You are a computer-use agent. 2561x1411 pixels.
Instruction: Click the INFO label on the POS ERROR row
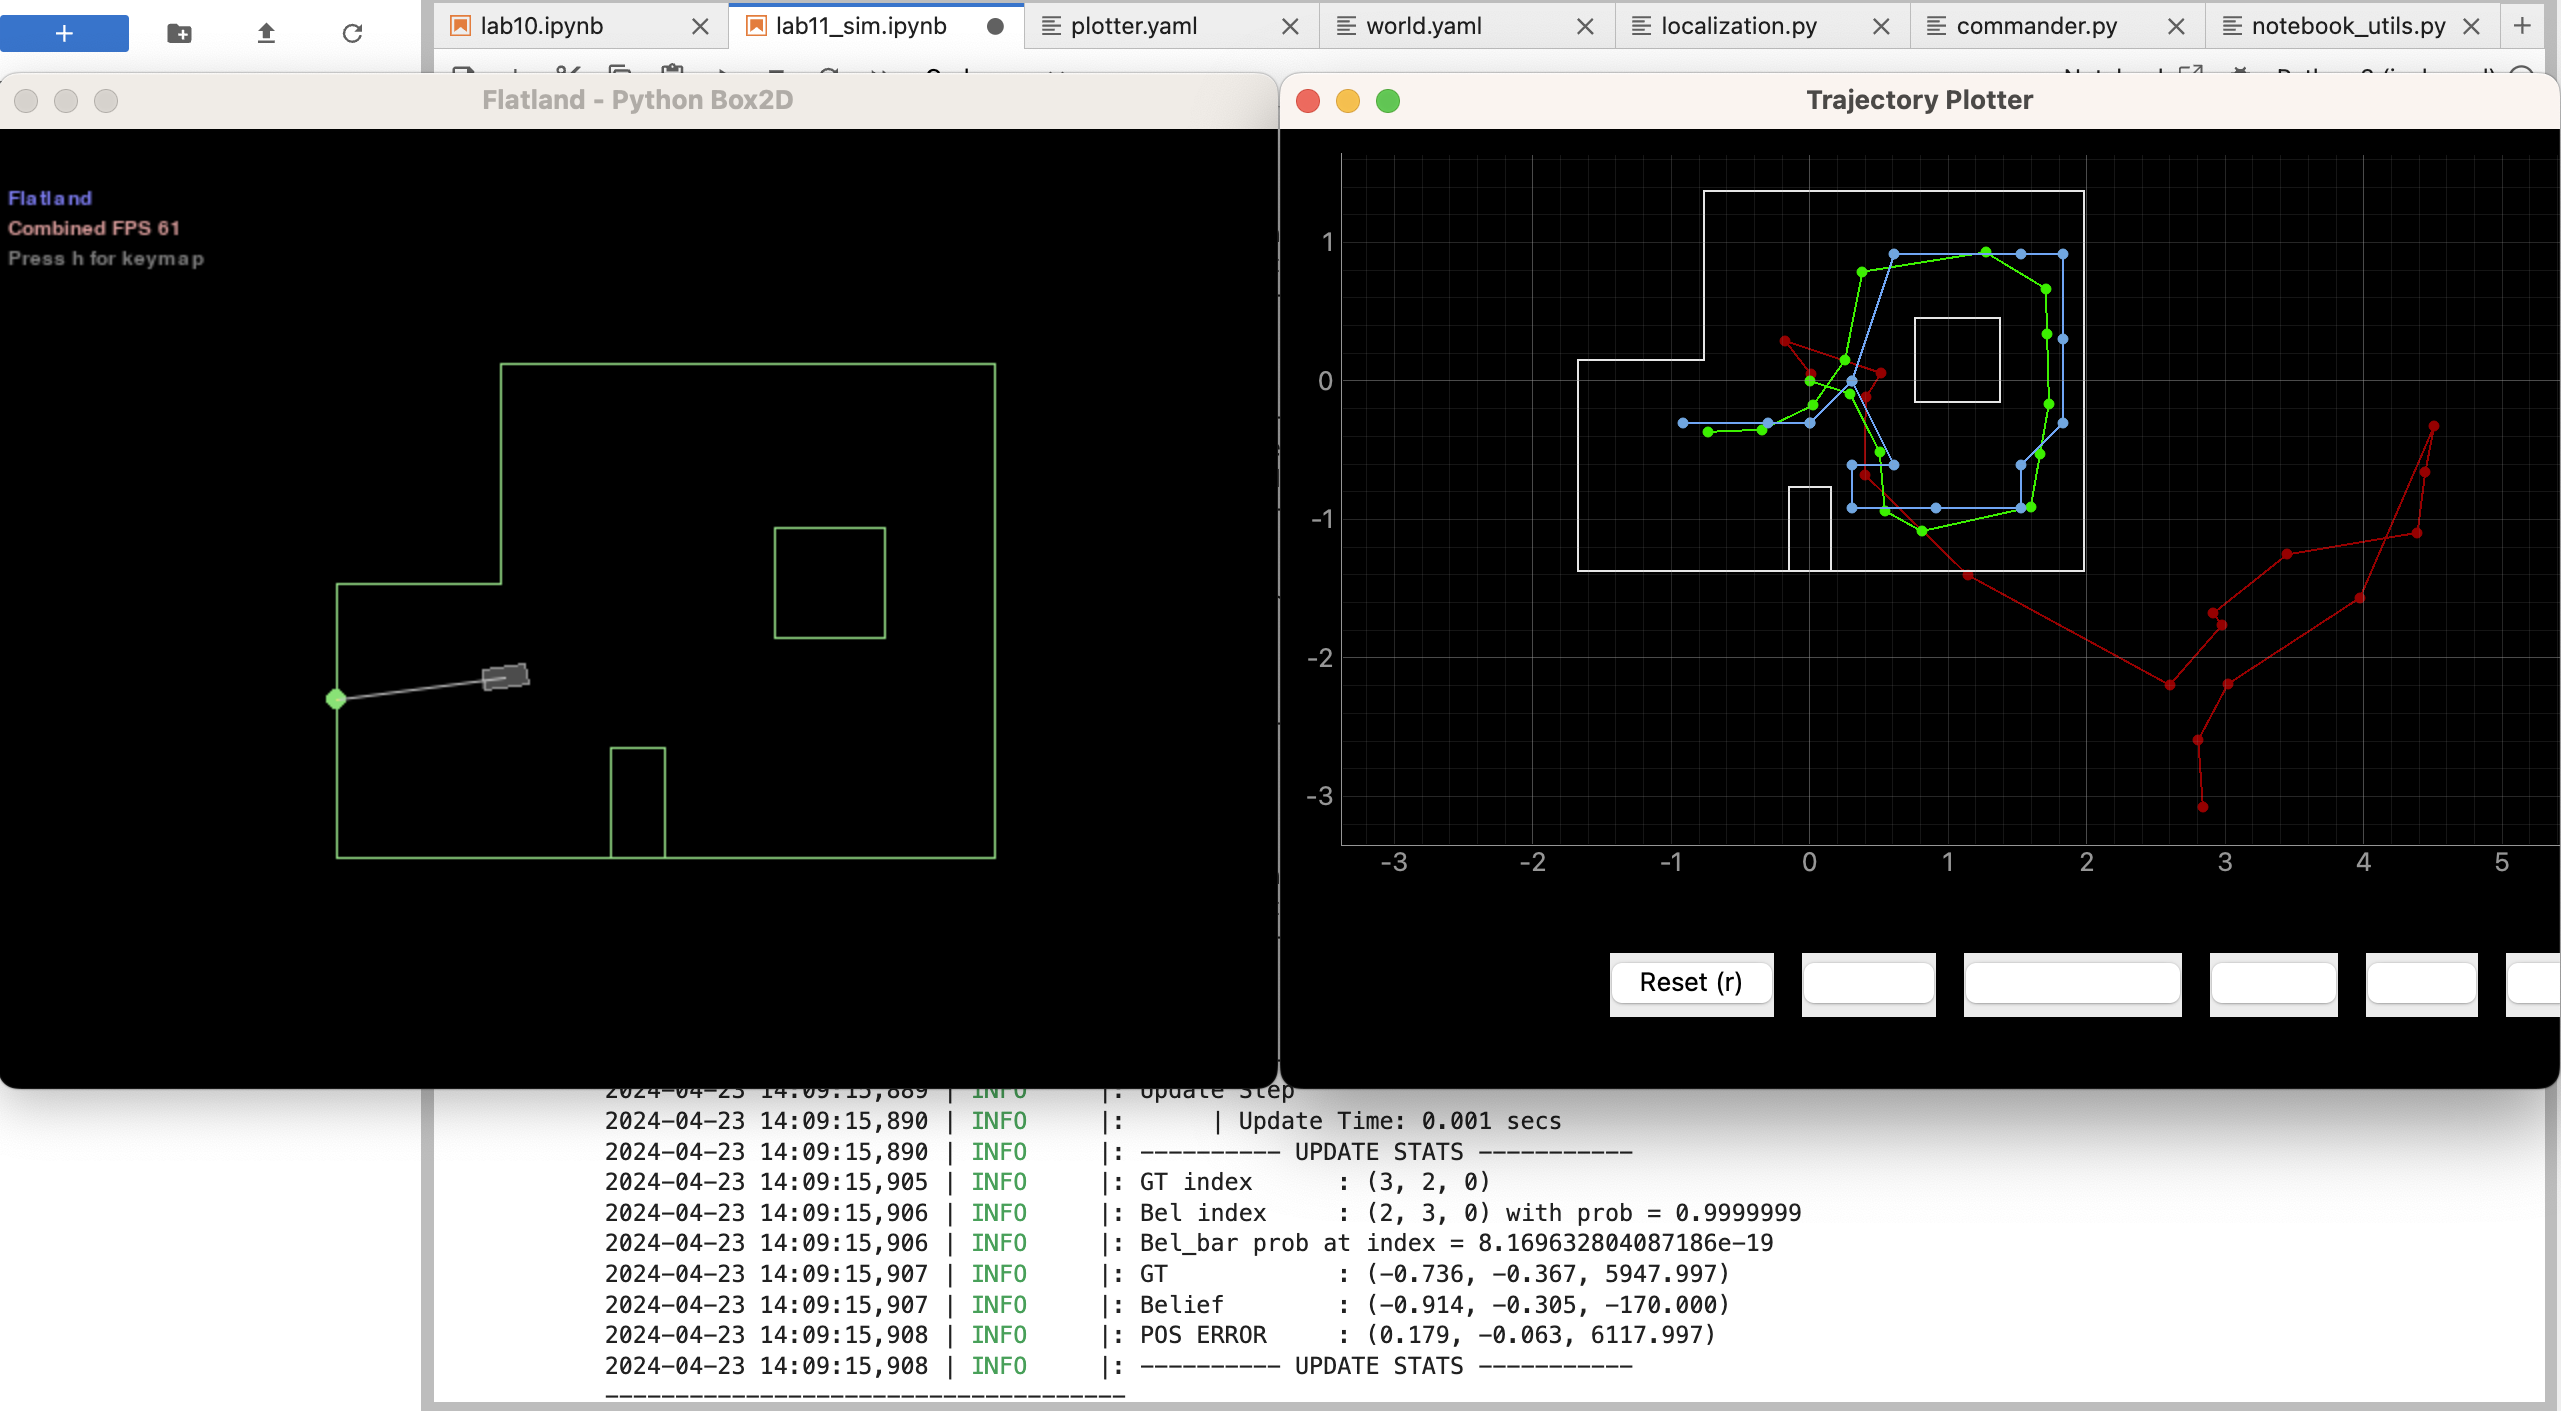(998, 1335)
